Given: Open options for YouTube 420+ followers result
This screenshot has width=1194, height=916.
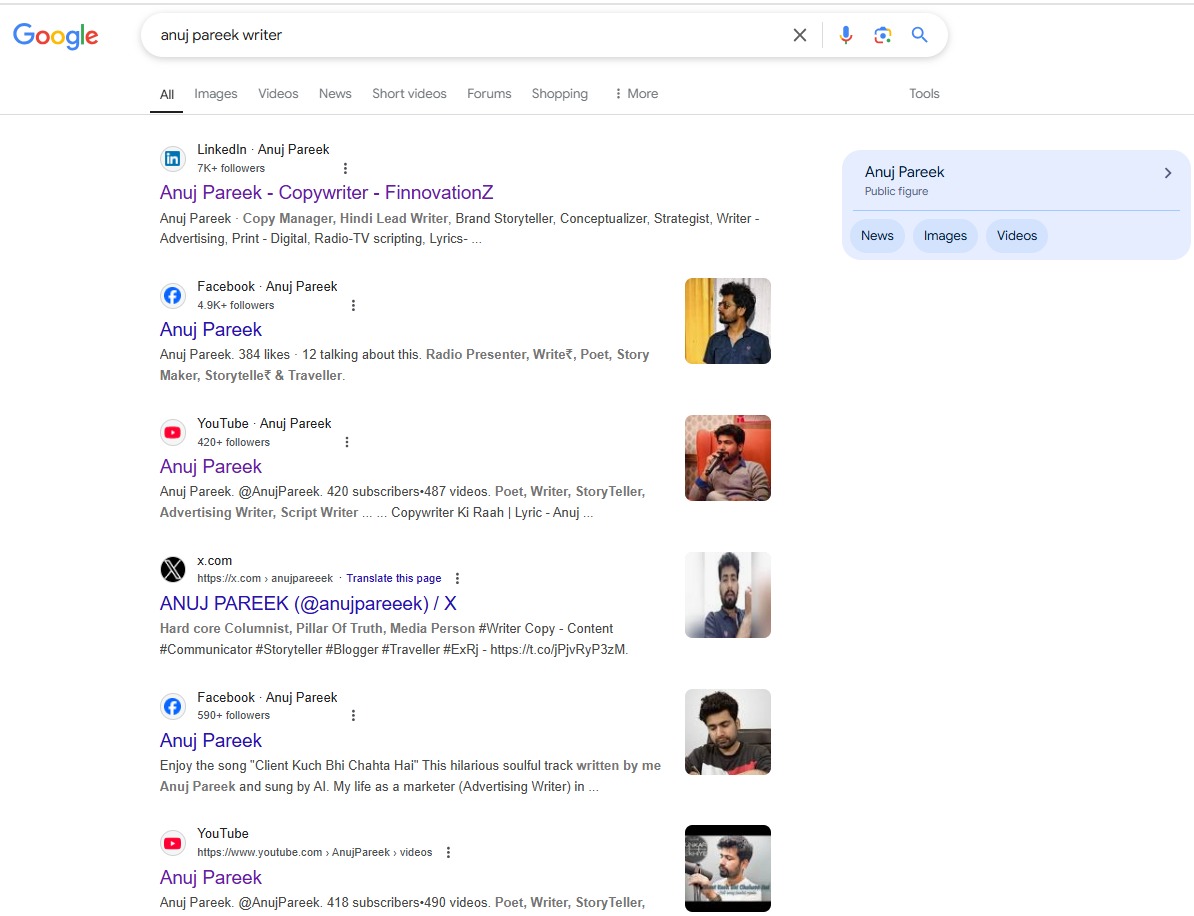Looking at the screenshot, I should pyautogui.click(x=346, y=442).
